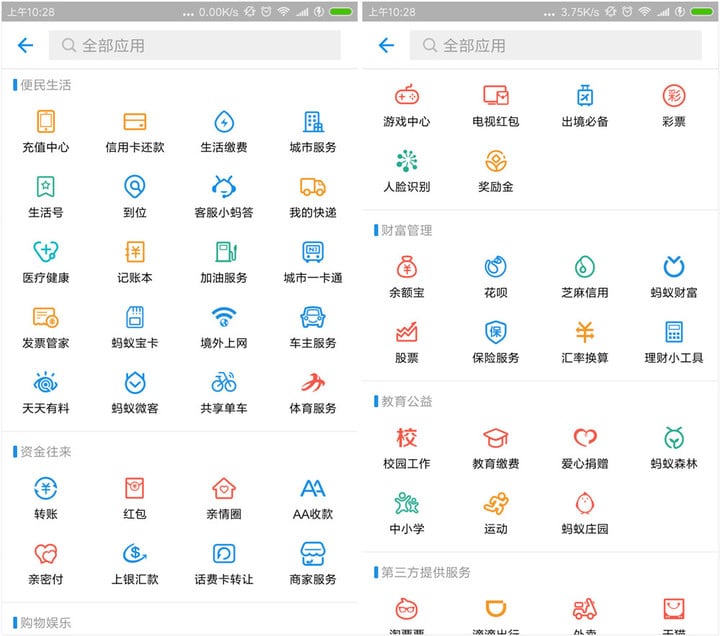Image resolution: width=720 pixels, height=636 pixels.
Task: Open the 滴滴出行 ride service icon
Action: pyautogui.click(x=495, y=609)
